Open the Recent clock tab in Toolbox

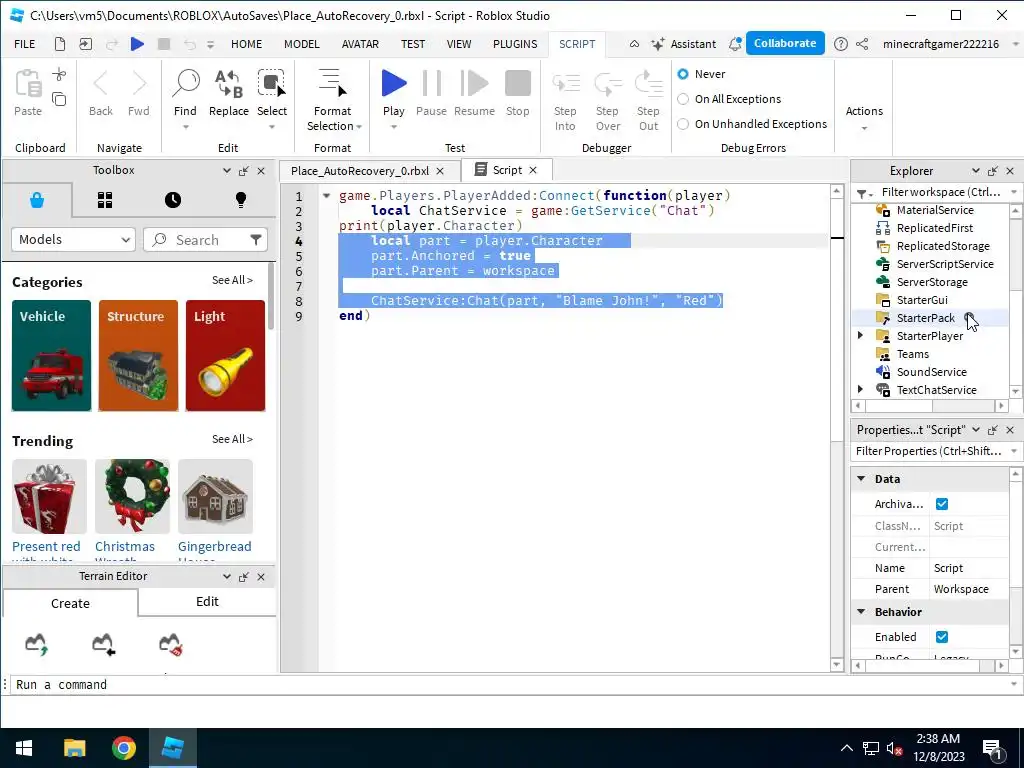pyautogui.click(x=172, y=200)
